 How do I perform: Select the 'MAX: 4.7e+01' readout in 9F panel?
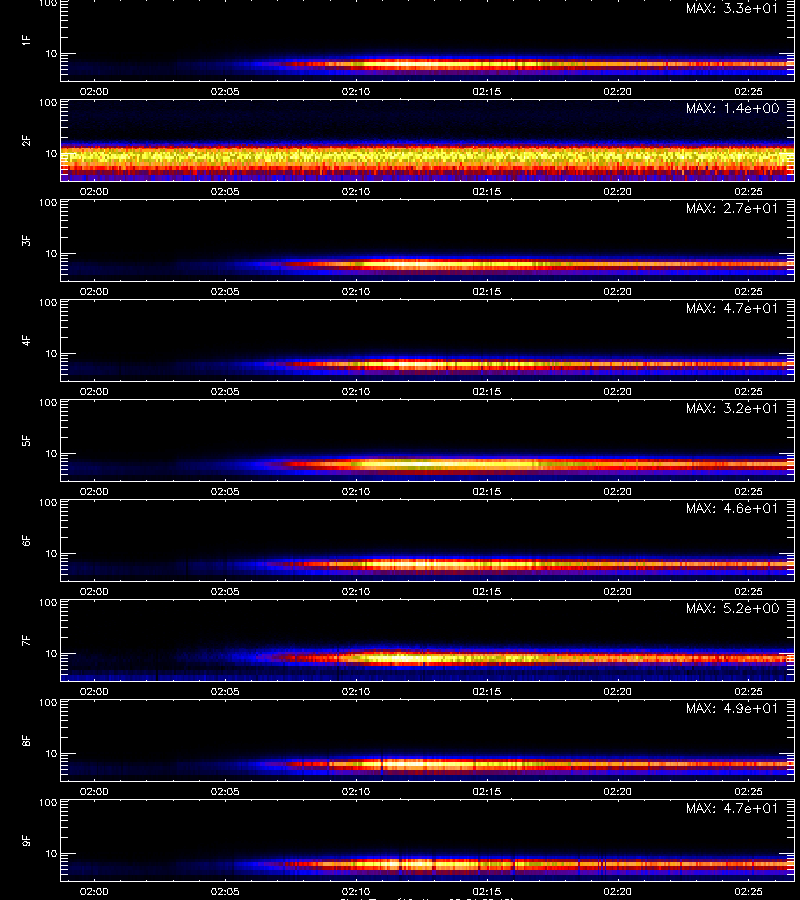pyautogui.click(x=732, y=808)
